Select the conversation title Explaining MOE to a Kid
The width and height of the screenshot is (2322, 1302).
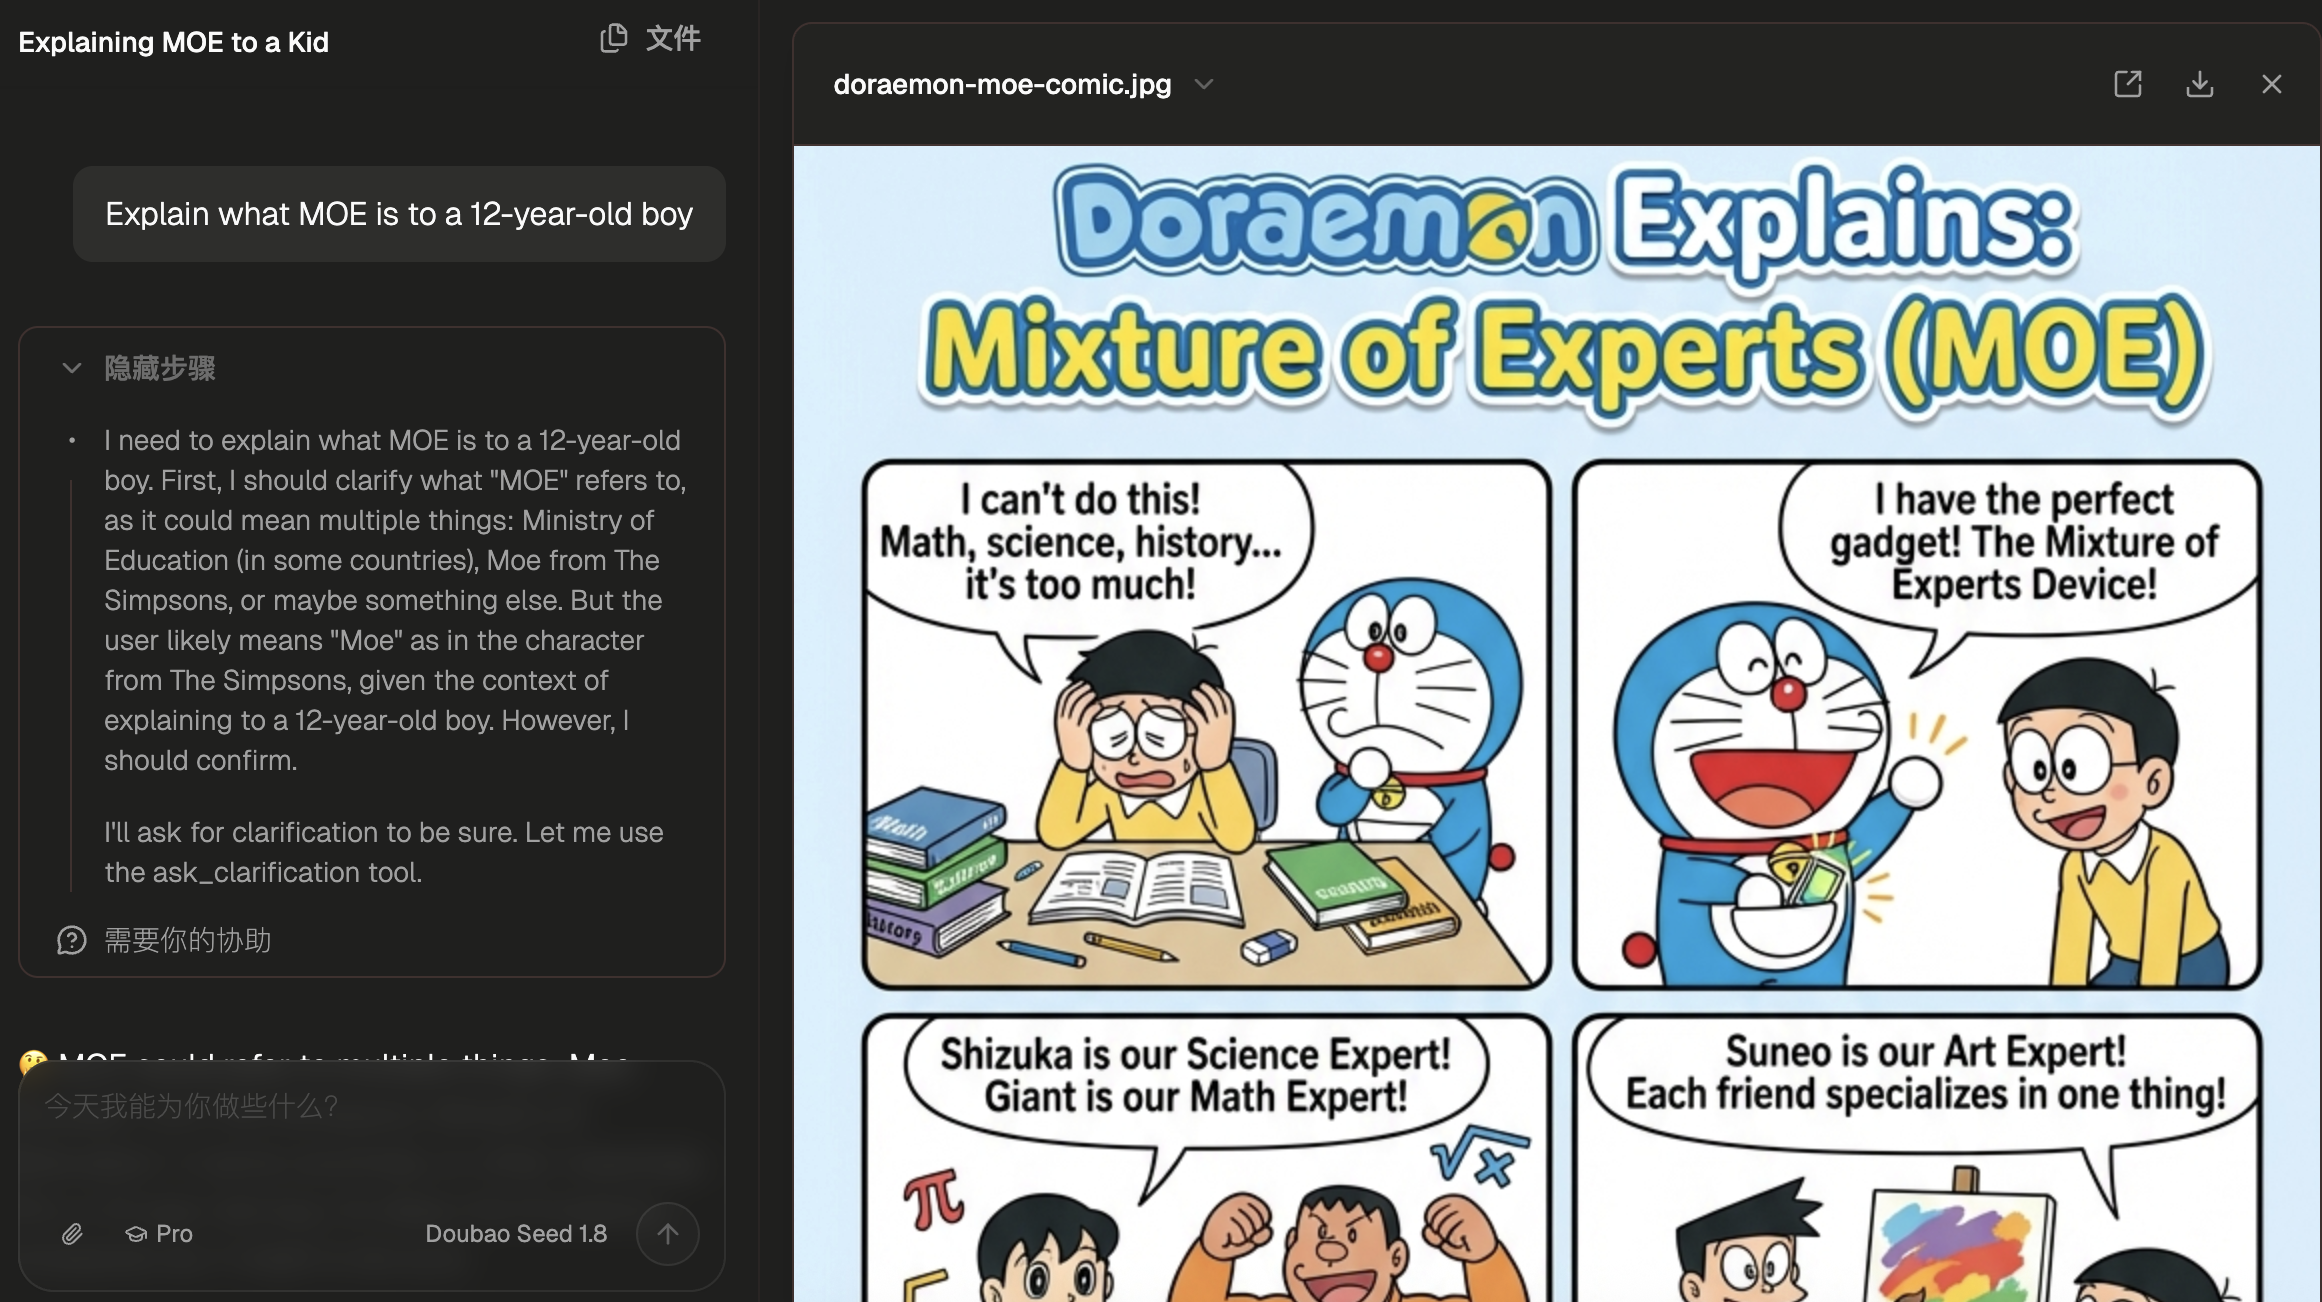[173, 42]
